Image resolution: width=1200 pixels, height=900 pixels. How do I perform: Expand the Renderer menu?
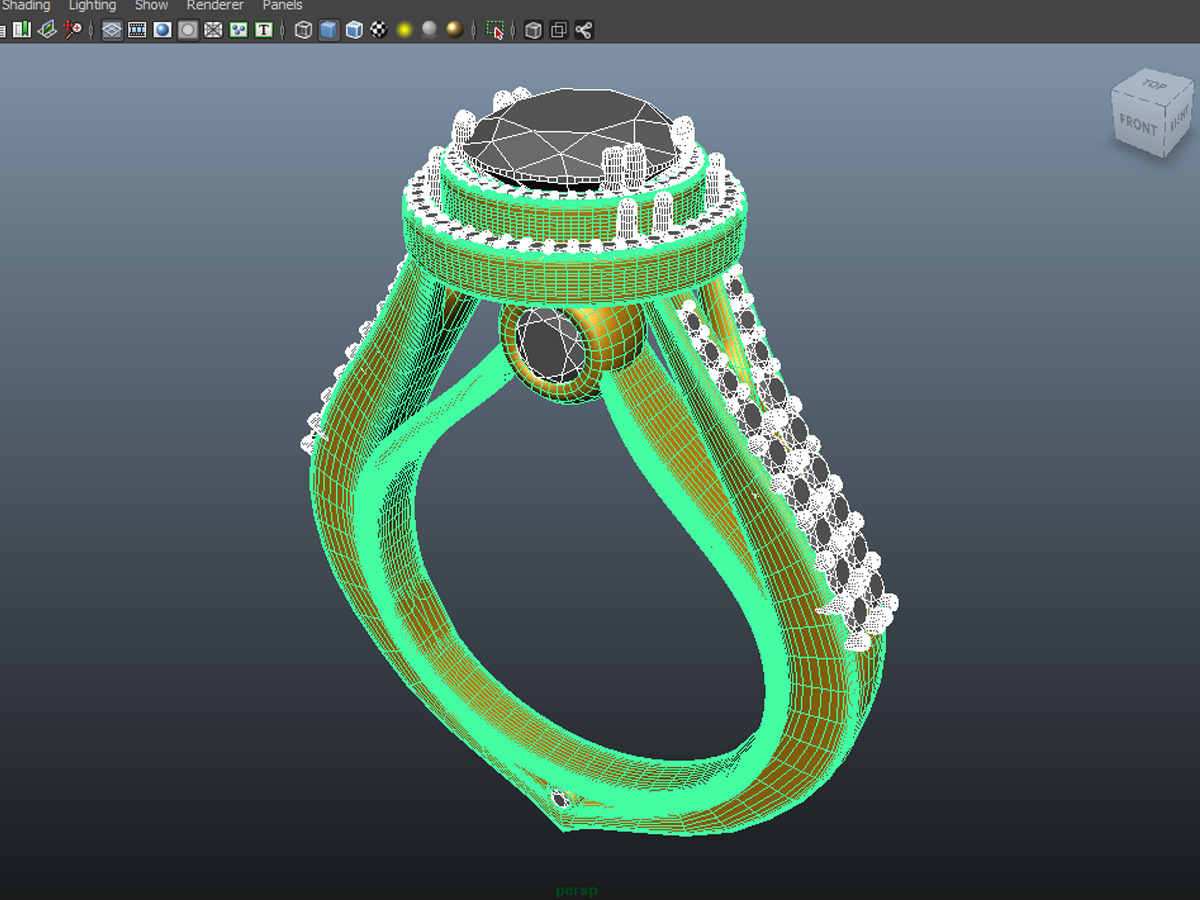pyautogui.click(x=215, y=6)
